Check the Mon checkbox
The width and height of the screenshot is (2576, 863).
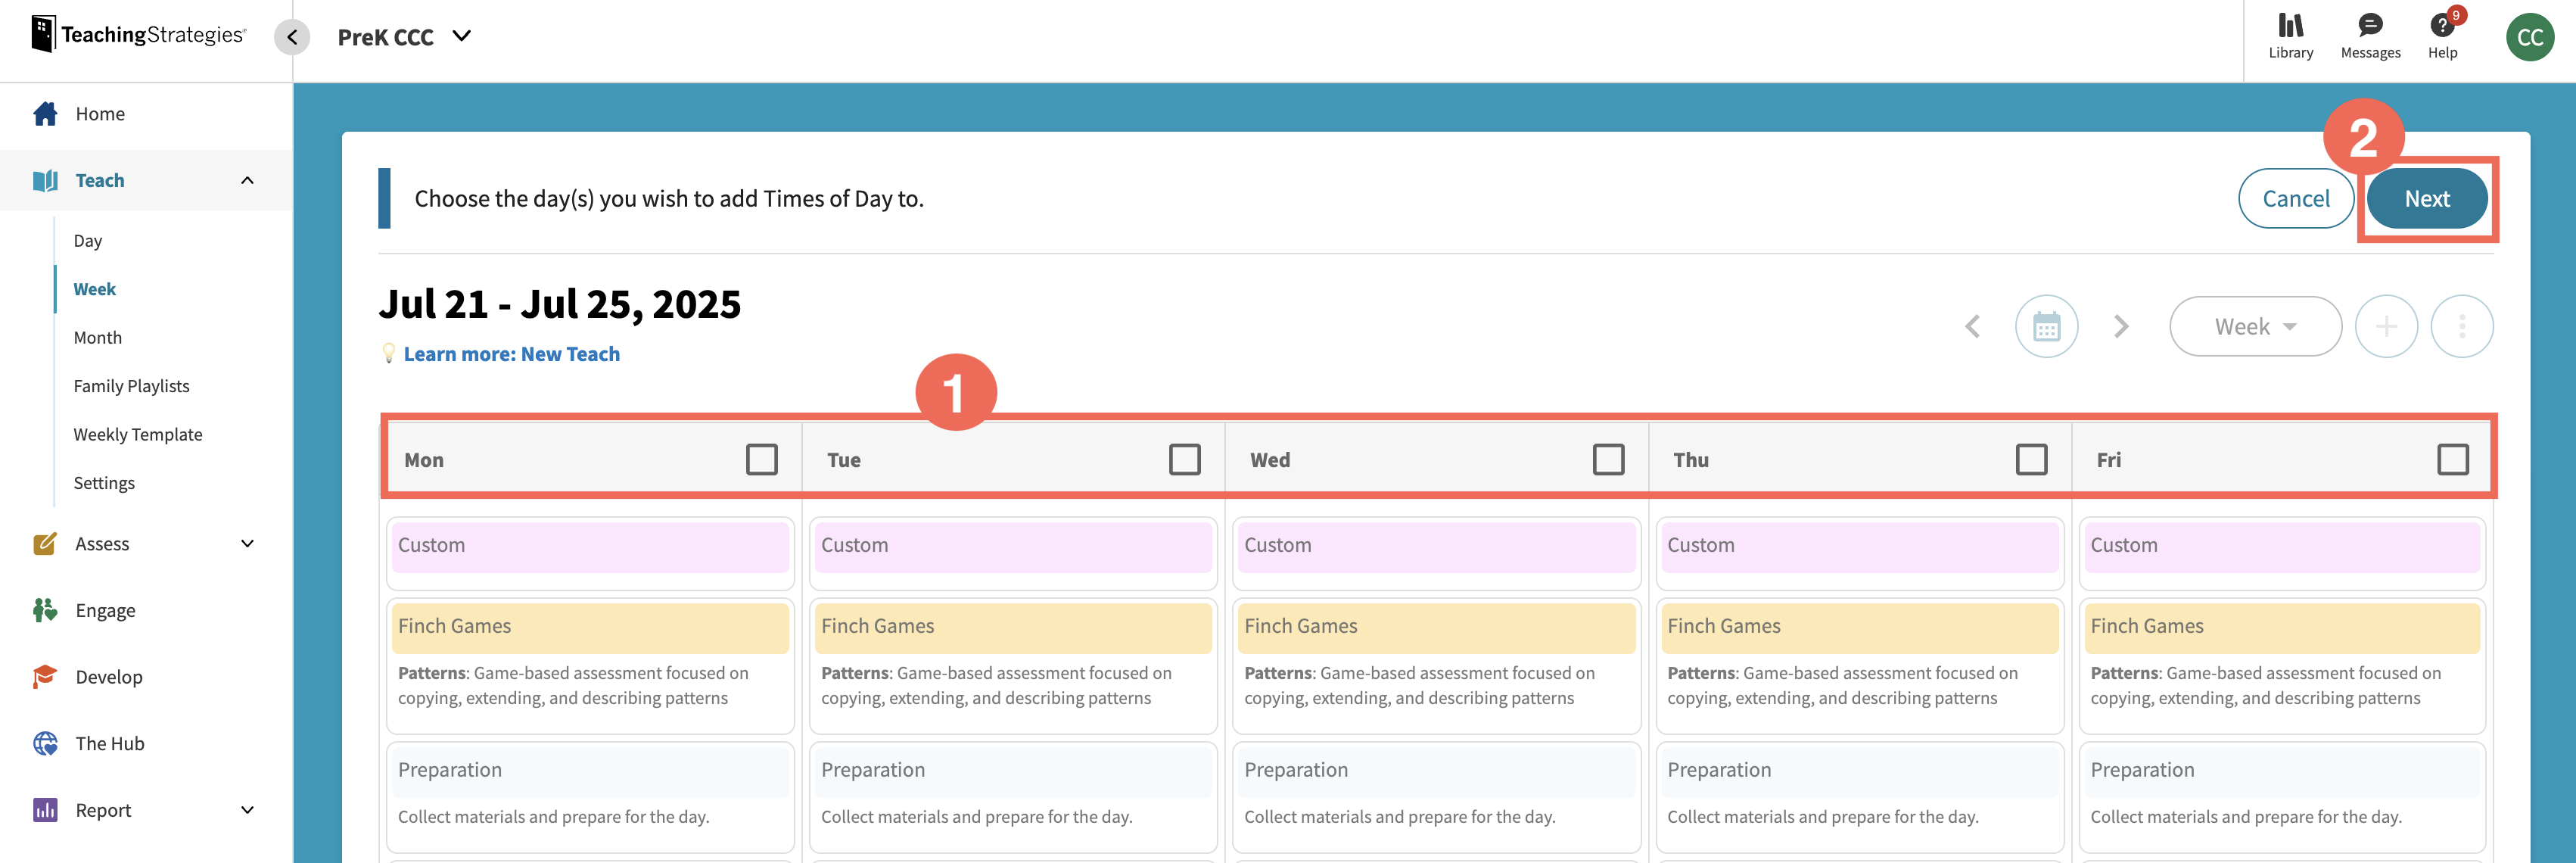762,458
